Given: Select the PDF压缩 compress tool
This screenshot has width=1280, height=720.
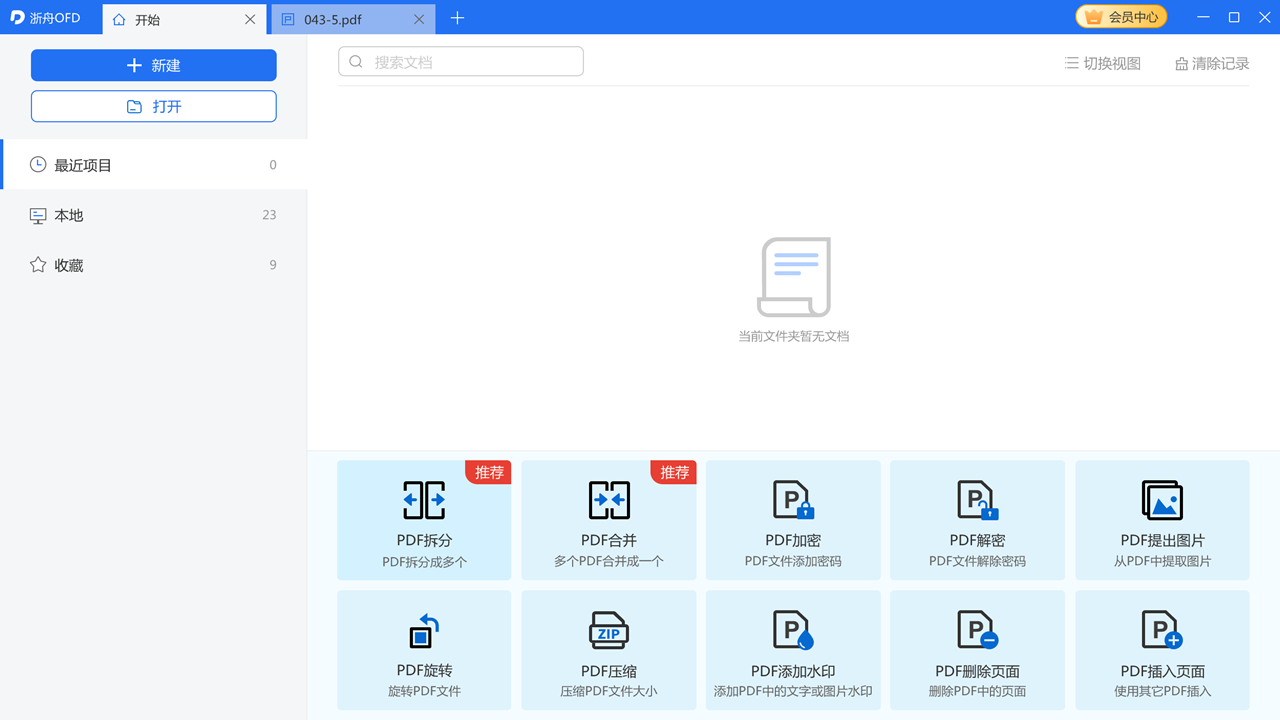Looking at the screenshot, I should pyautogui.click(x=608, y=650).
